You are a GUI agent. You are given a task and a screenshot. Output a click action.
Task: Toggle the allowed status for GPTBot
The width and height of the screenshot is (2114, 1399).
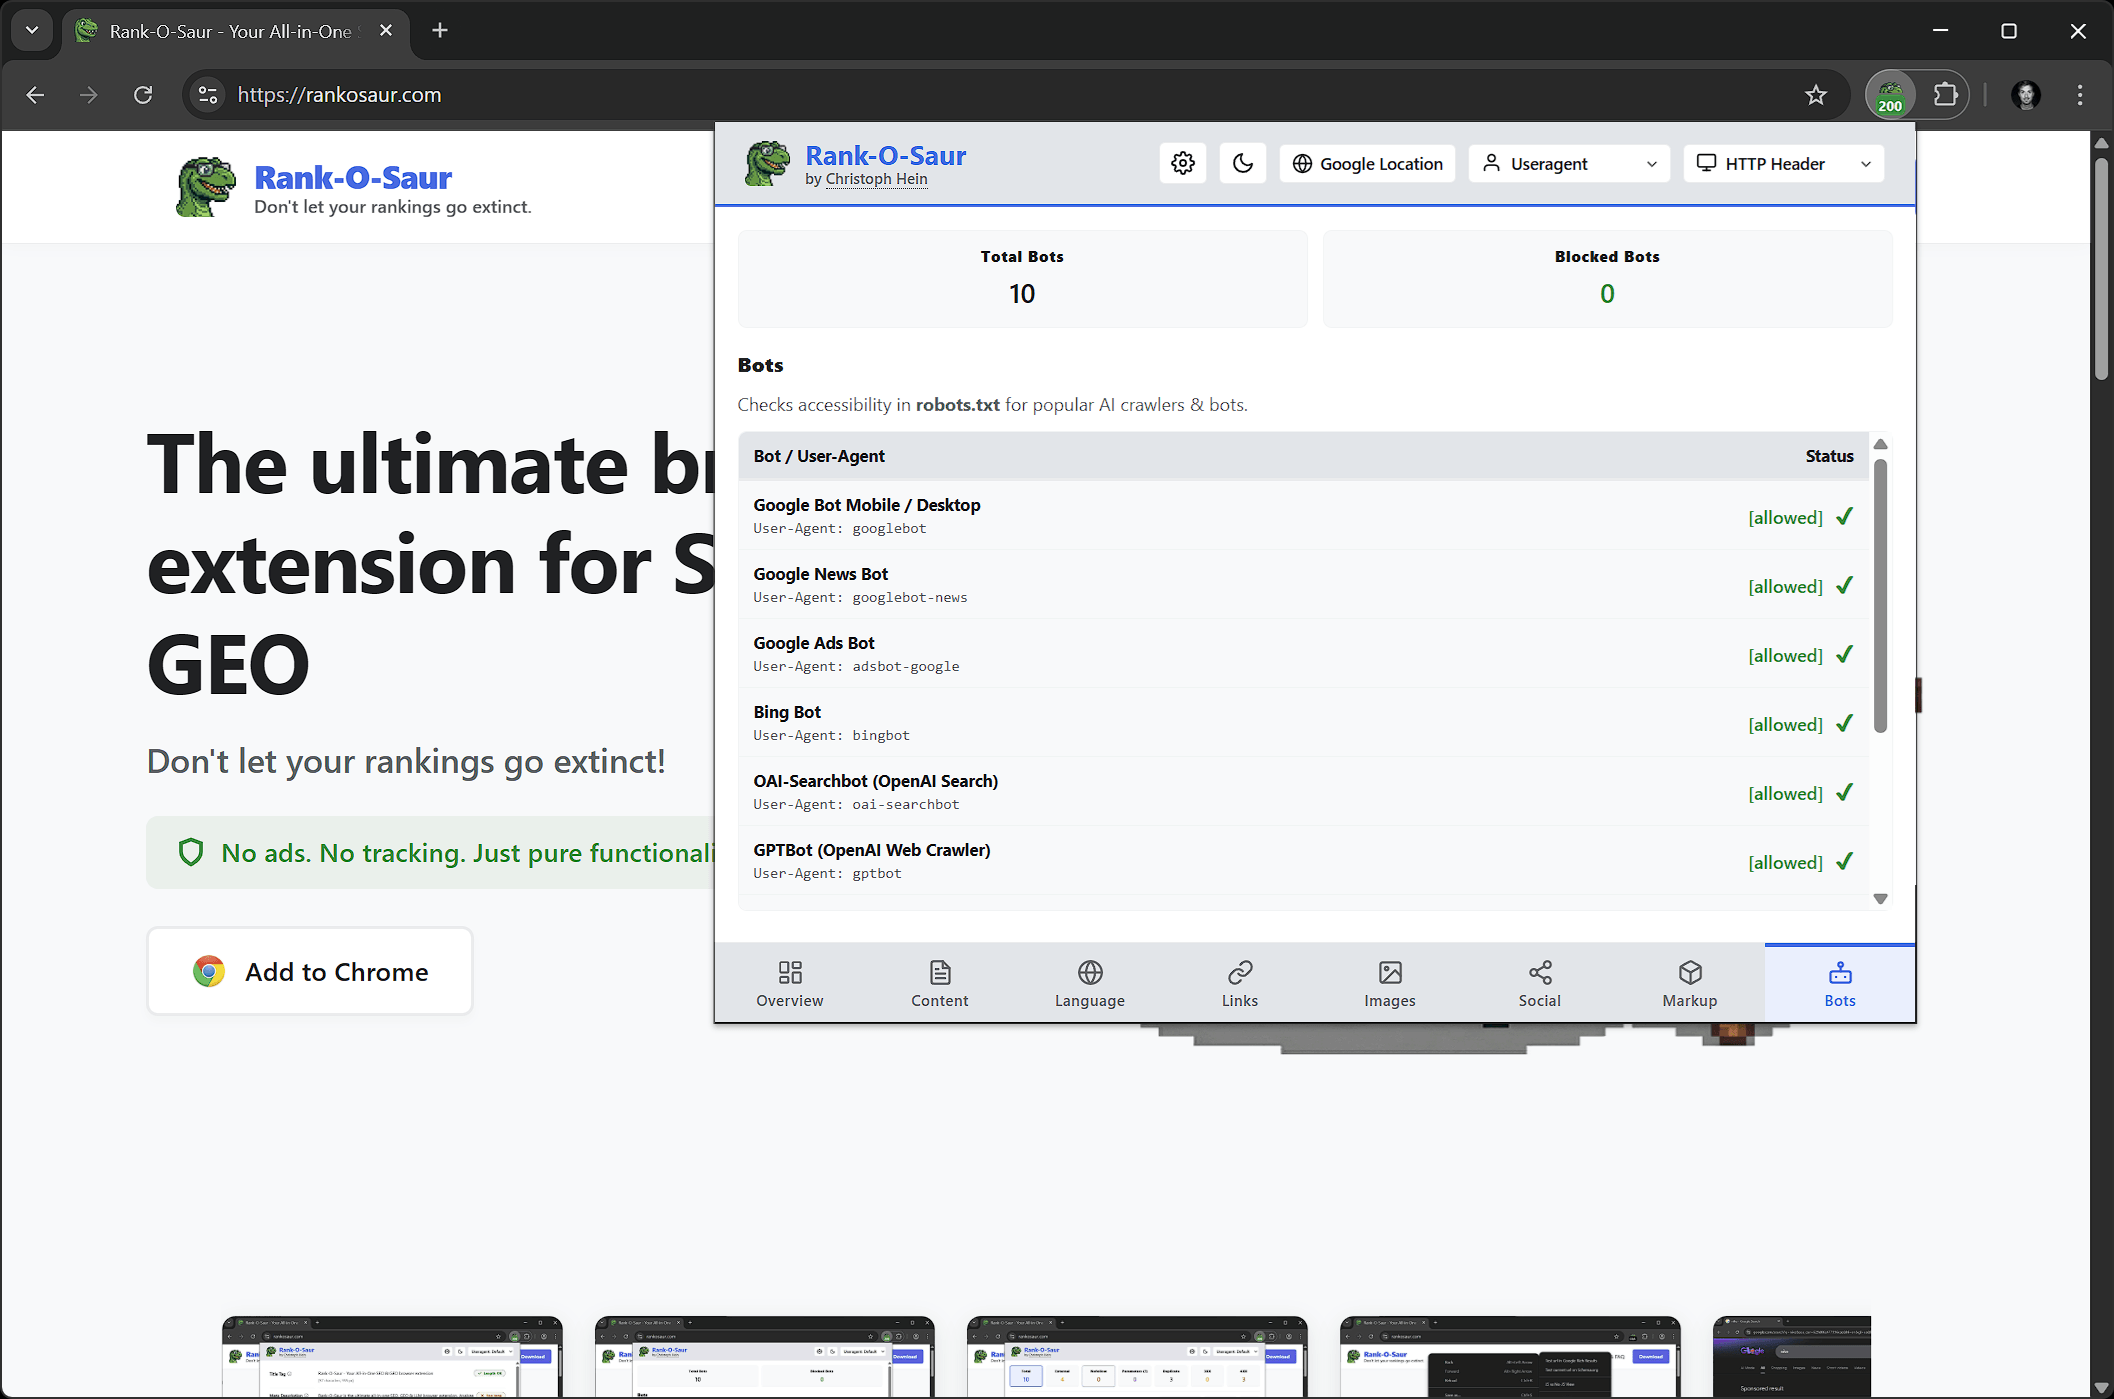[x=1800, y=861]
